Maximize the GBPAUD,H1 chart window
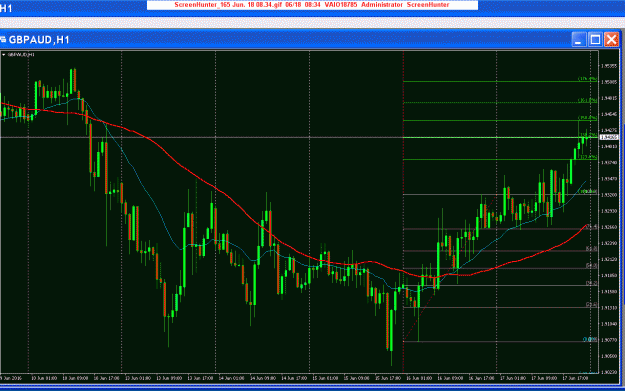The image size is (625, 391). pos(595,39)
